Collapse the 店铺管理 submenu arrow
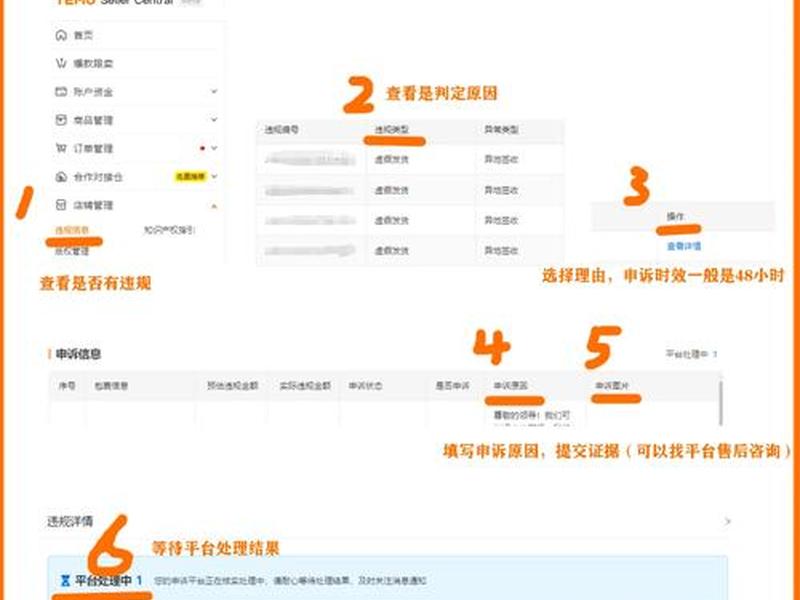 214,206
